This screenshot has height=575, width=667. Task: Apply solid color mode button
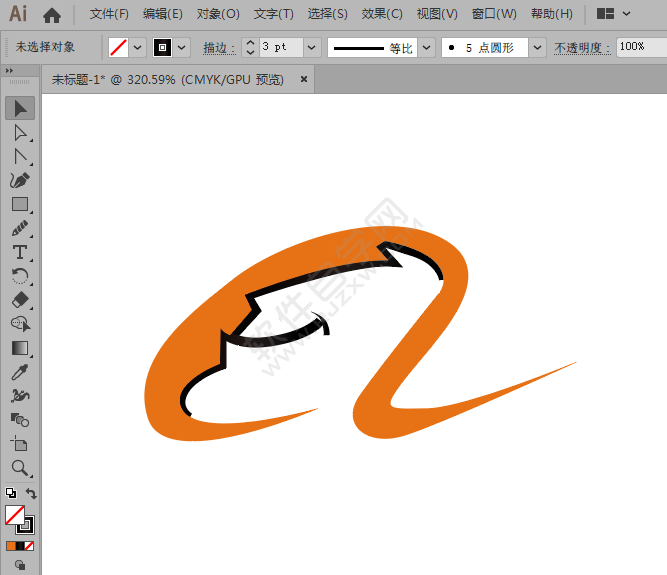click(x=11, y=546)
